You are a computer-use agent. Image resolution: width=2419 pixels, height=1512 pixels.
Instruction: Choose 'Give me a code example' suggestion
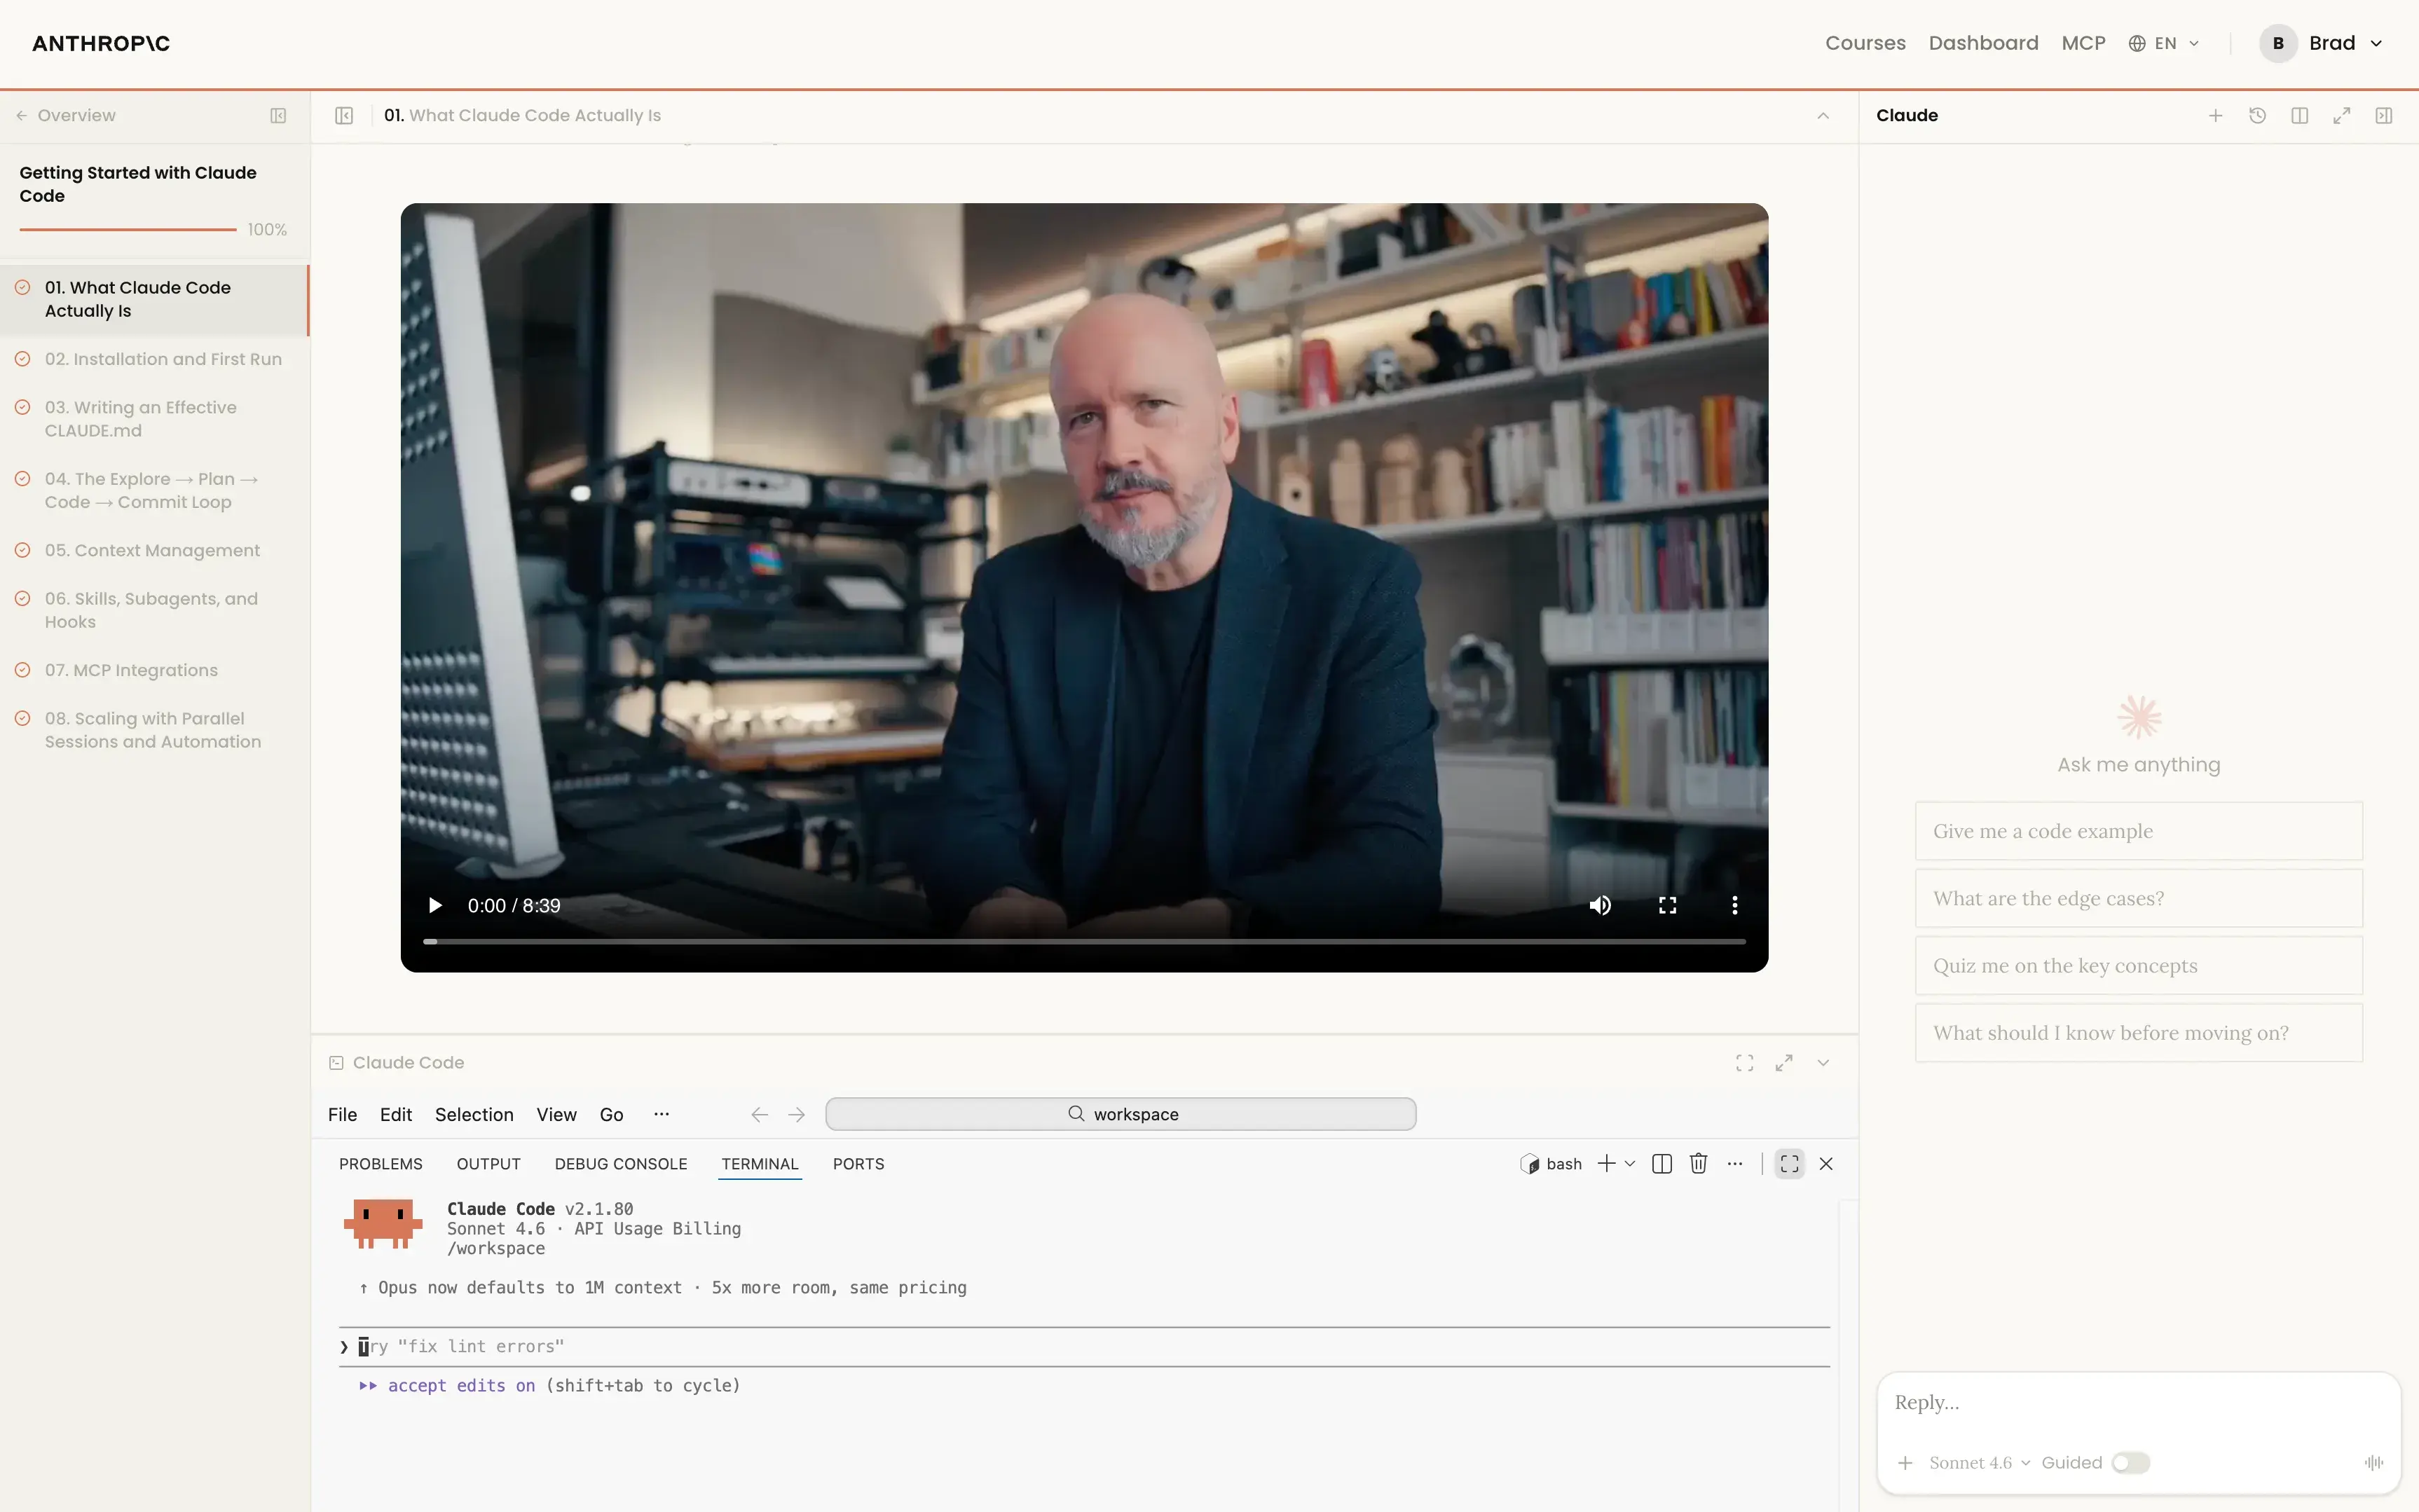[2138, 831]
